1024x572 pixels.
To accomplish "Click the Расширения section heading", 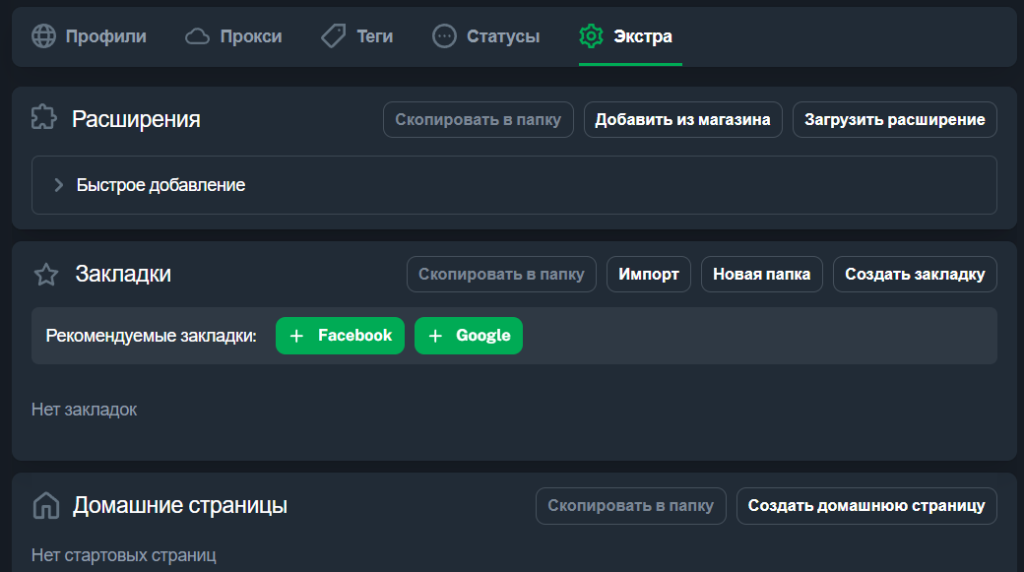I will [x=136, y=119].
